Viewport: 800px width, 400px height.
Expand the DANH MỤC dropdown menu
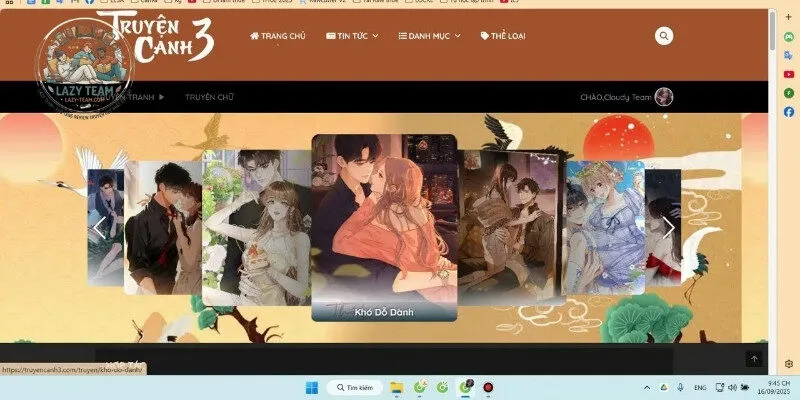pyautogui.click(x=430, y=36)
